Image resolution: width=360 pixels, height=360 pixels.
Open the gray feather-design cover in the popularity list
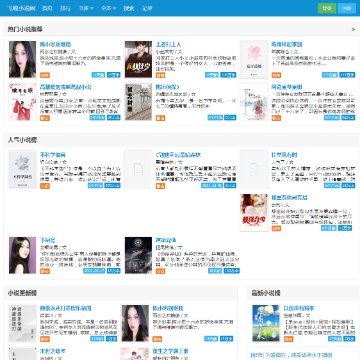pyautogui.click(x=22, y=170)
